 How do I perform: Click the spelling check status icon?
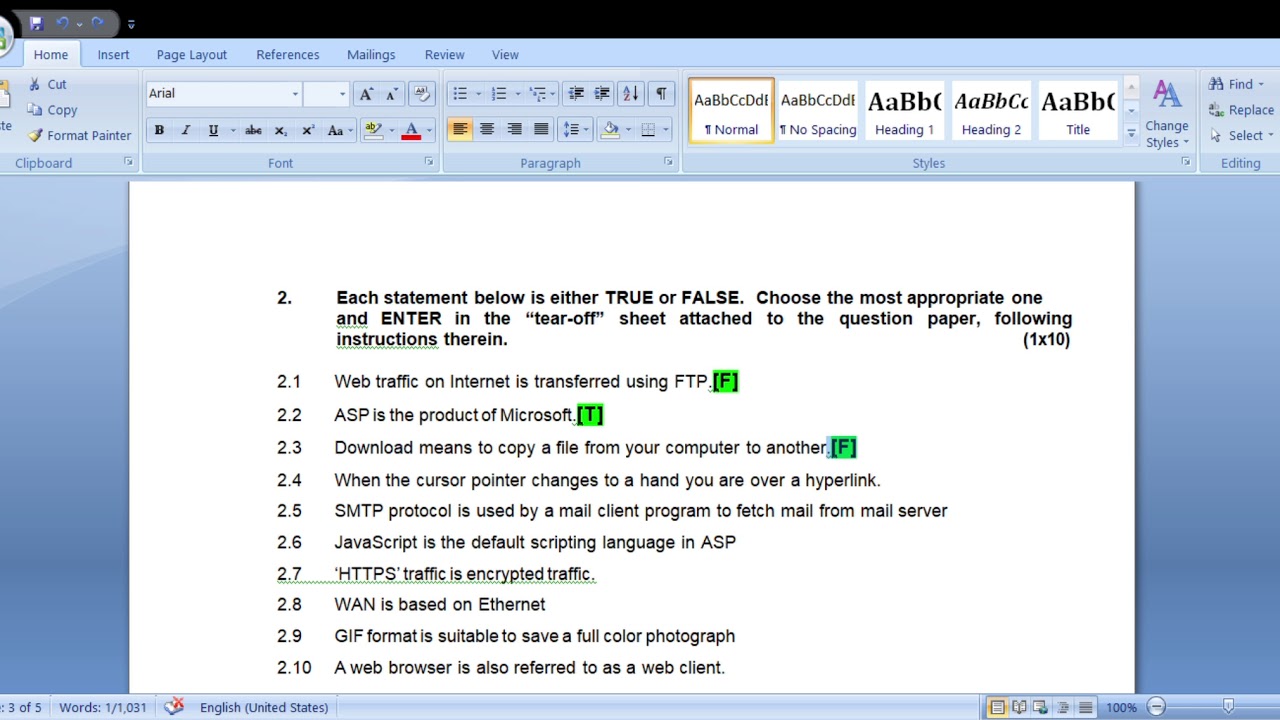pos(174,707)
